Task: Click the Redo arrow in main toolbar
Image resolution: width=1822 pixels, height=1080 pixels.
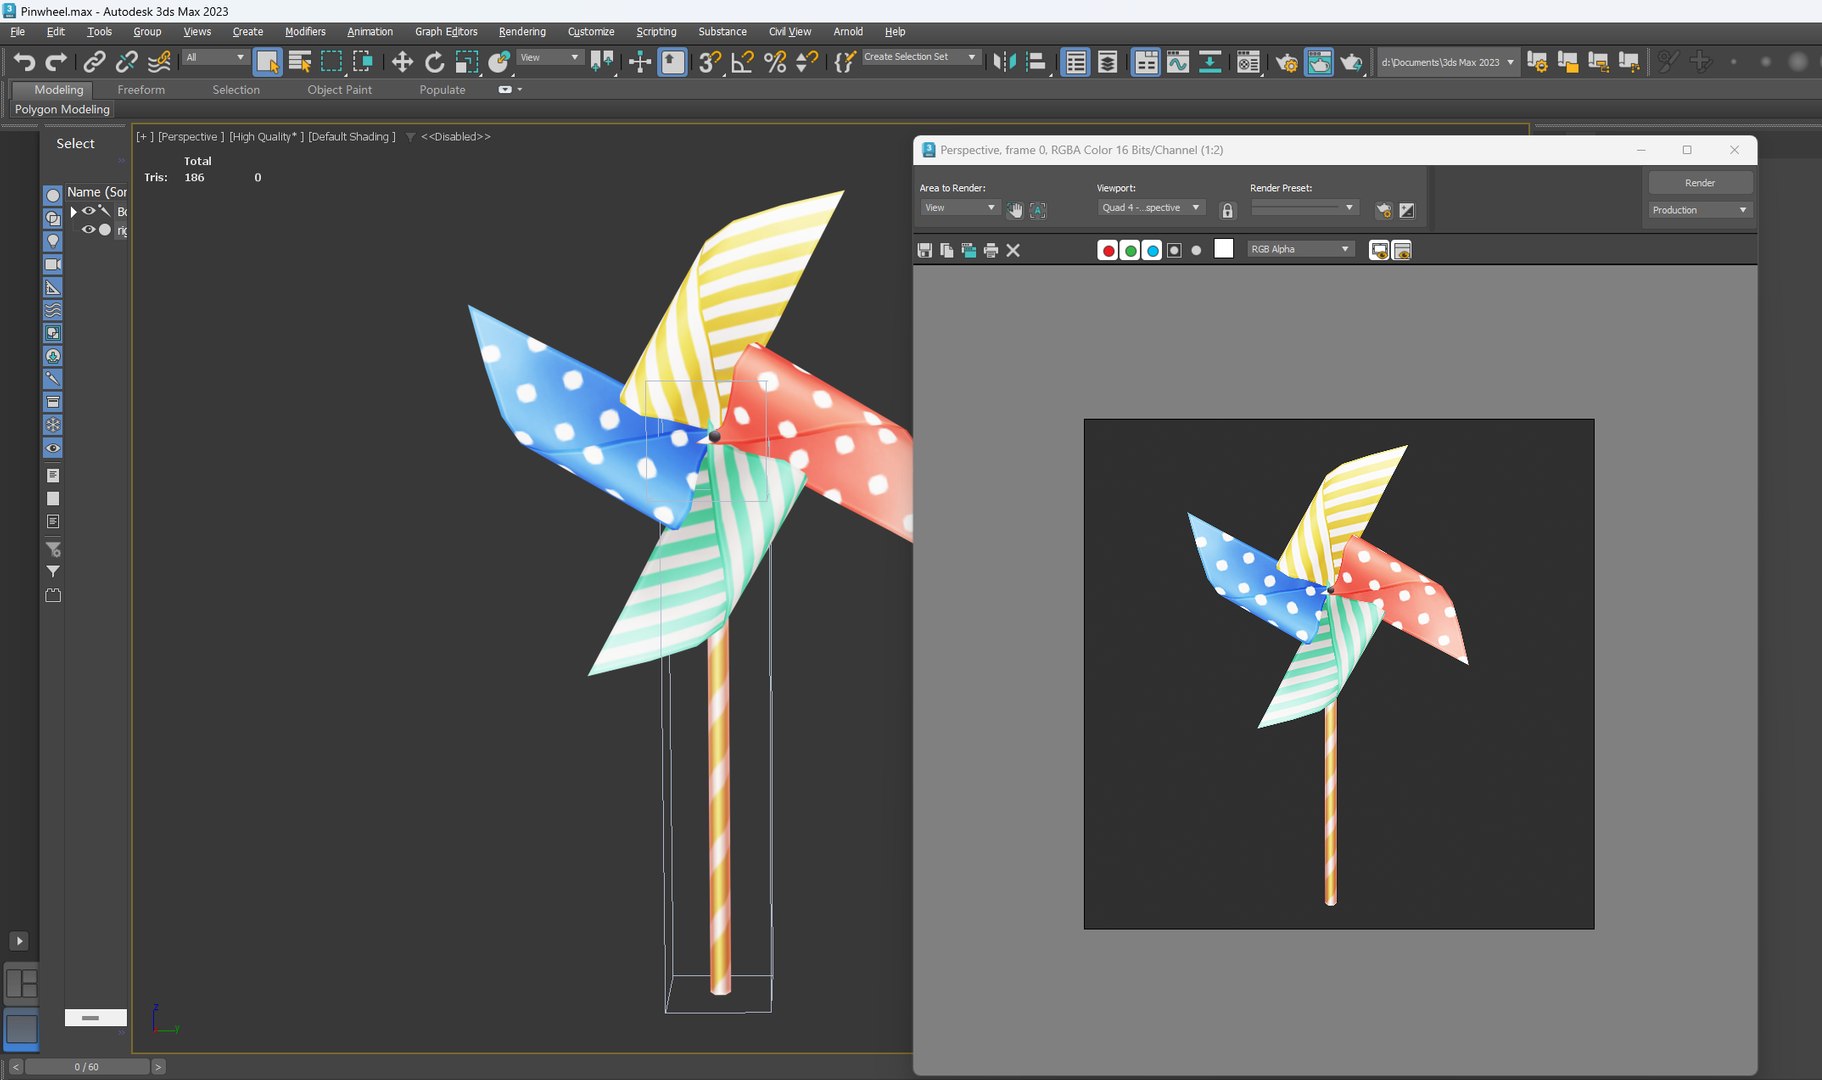Action: pyautogui.click(x=57, y=62)
